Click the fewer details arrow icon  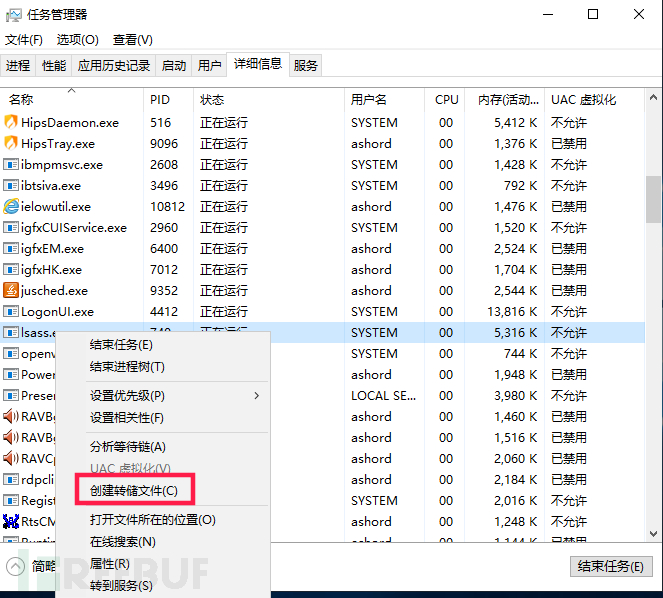point(16,566)
